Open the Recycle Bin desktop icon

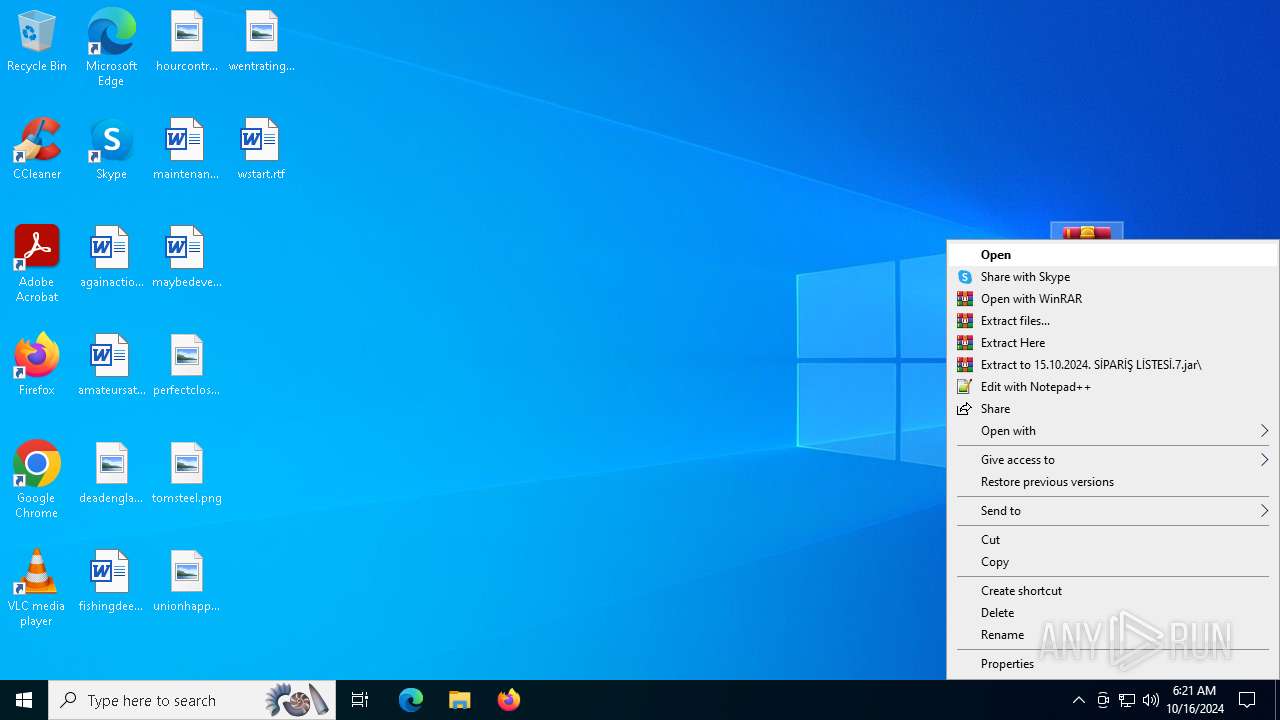click(37, 41)
